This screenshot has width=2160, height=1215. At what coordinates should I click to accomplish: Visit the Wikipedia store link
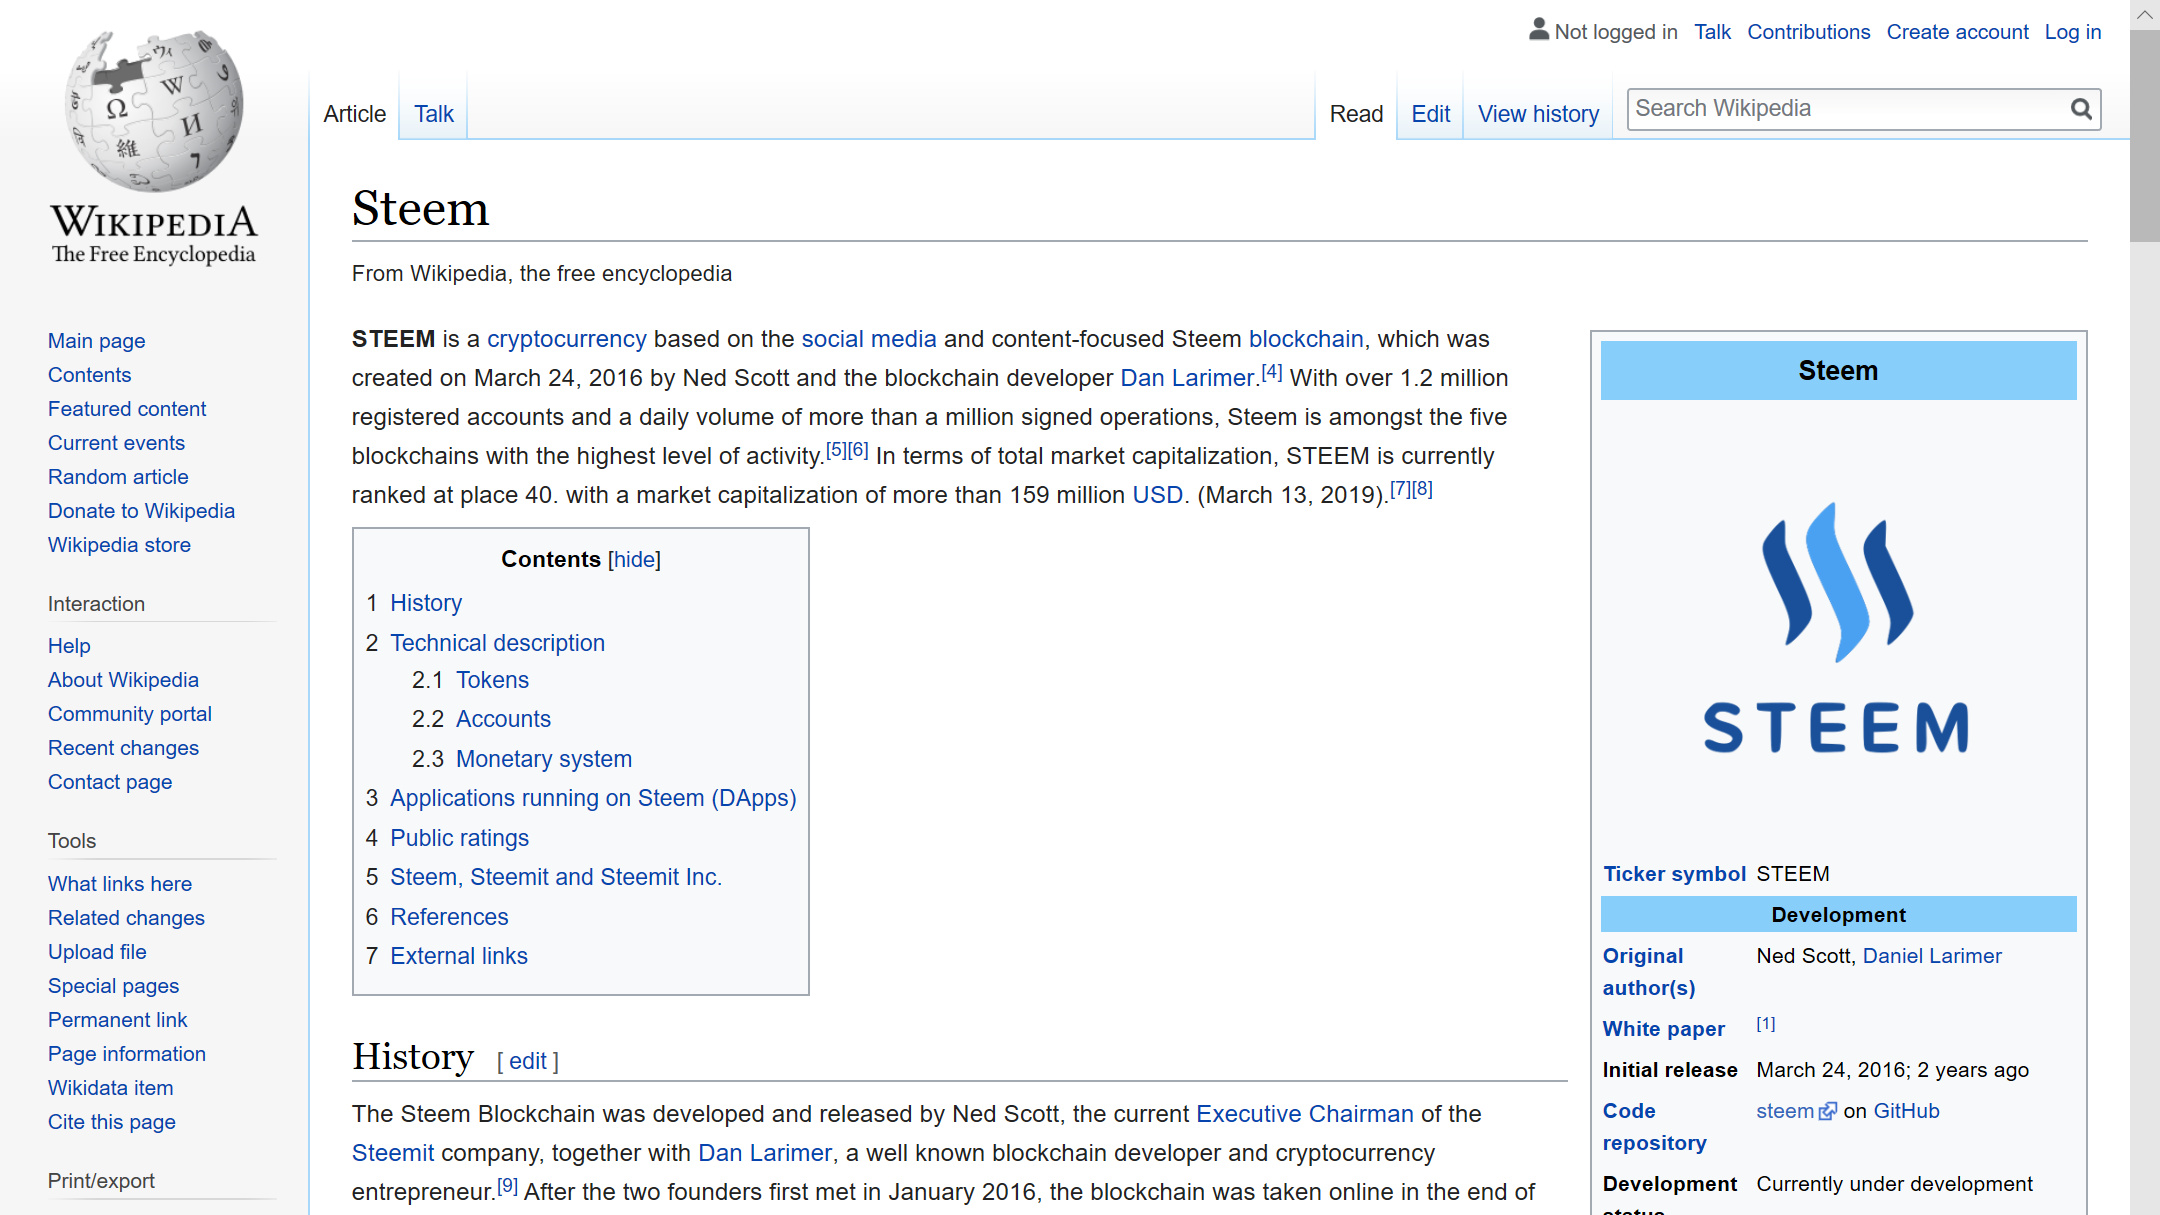[119, 545]
